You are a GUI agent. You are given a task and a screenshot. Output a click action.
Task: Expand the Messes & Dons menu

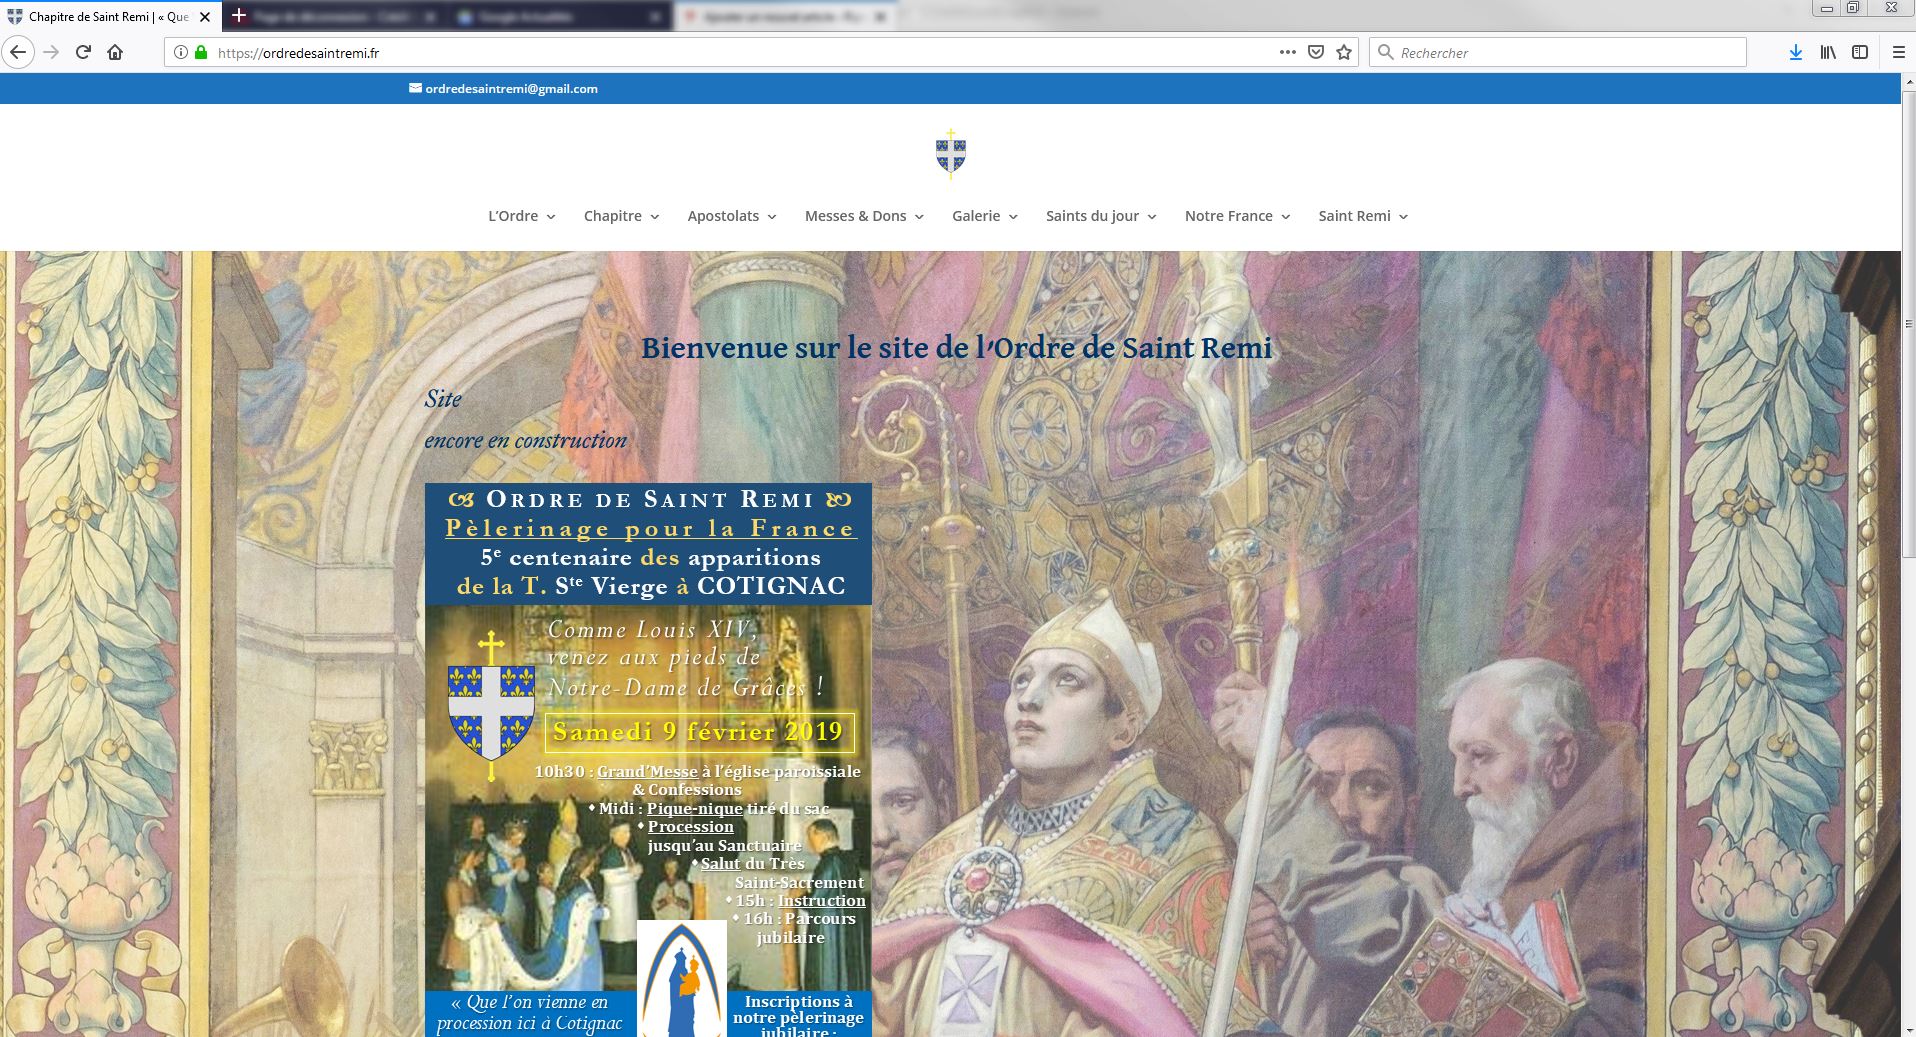click(864, 216)
